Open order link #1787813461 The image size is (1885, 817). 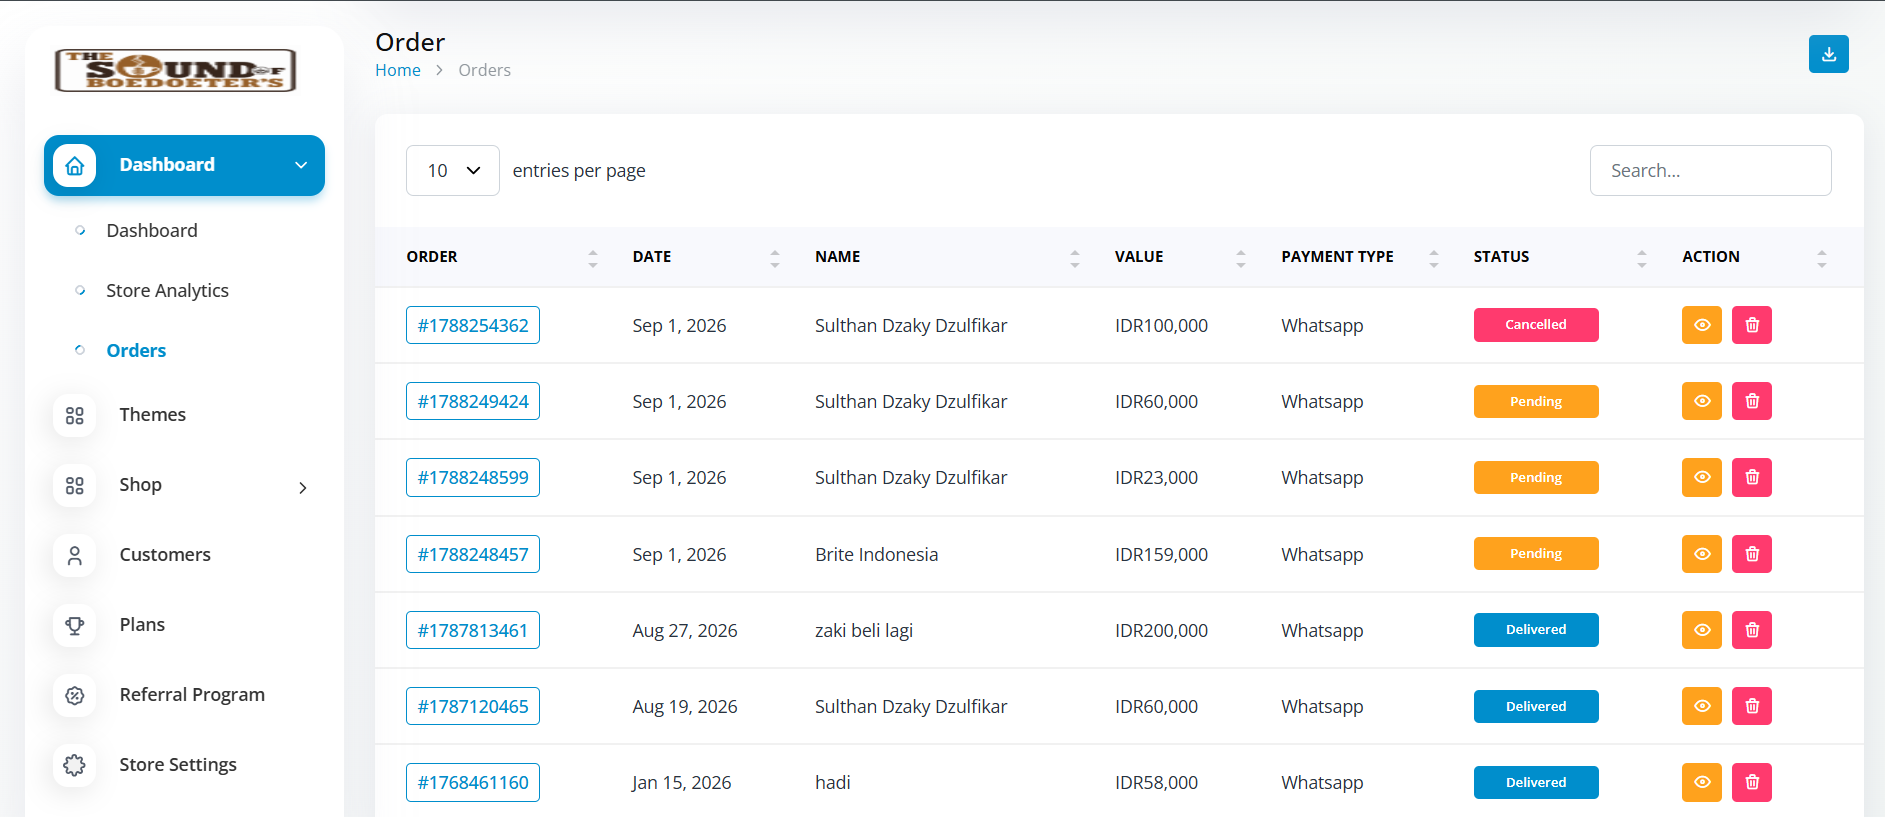click(473, 630)
